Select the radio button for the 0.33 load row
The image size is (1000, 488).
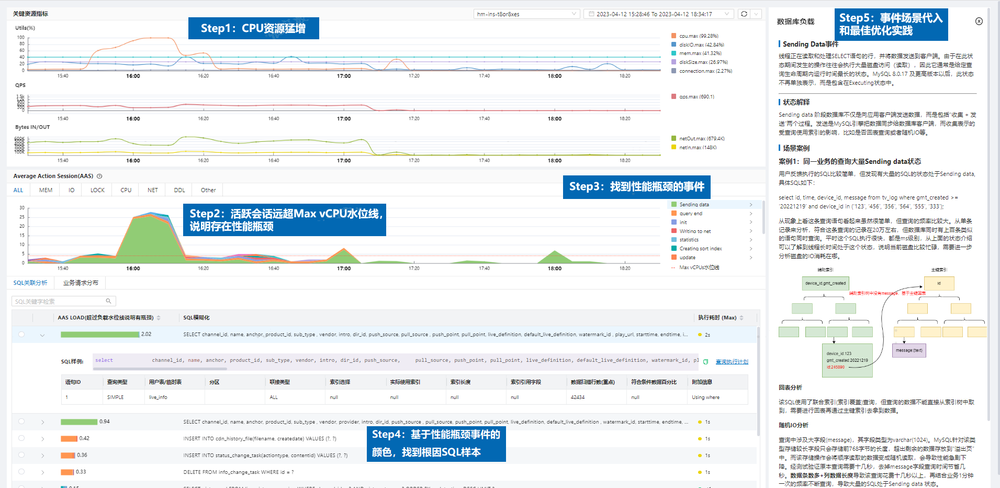pos(22,472)
